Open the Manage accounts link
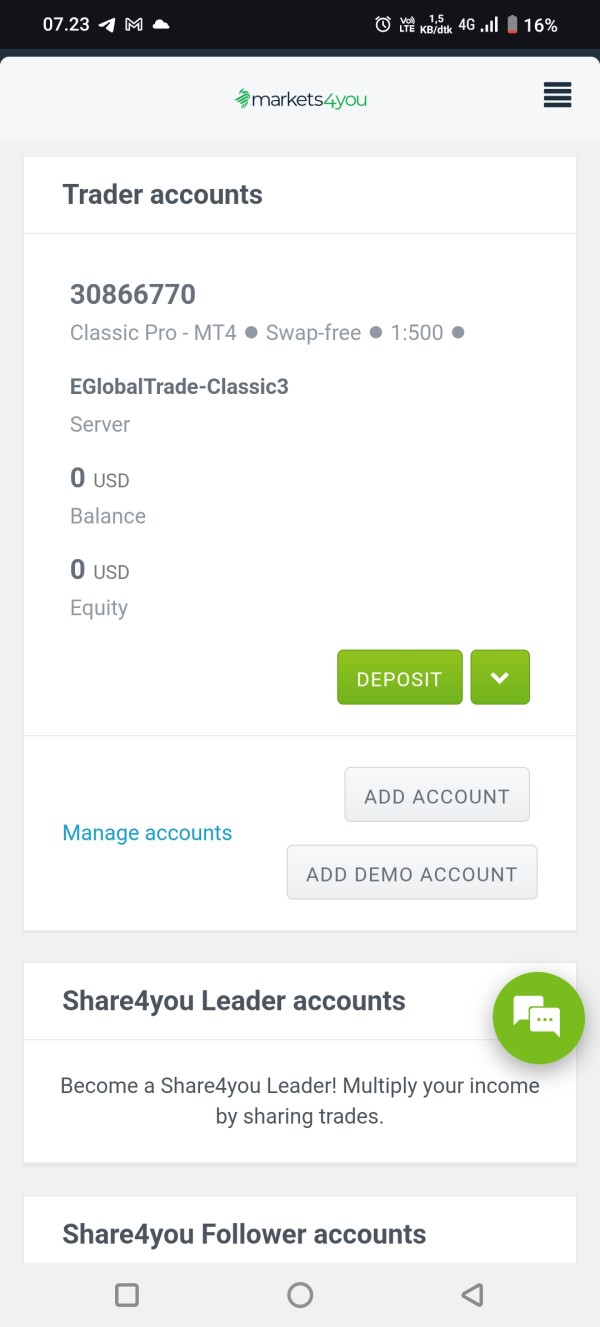 [x=147, y=833]
